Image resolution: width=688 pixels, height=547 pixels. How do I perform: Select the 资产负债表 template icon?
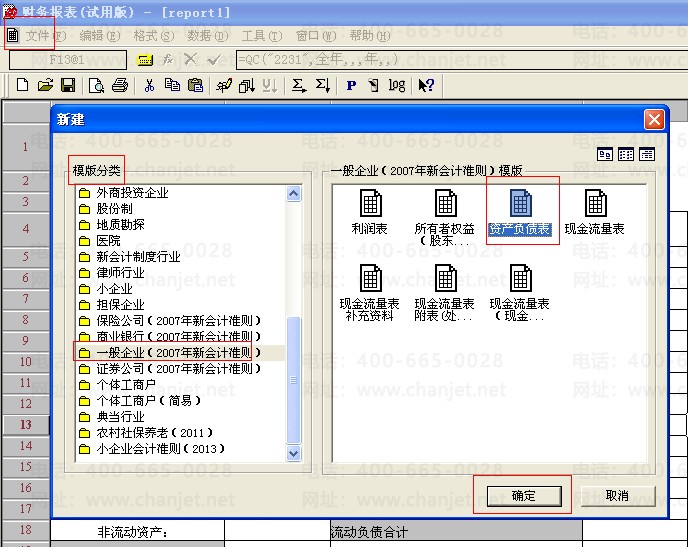click(x=520, y=211)
